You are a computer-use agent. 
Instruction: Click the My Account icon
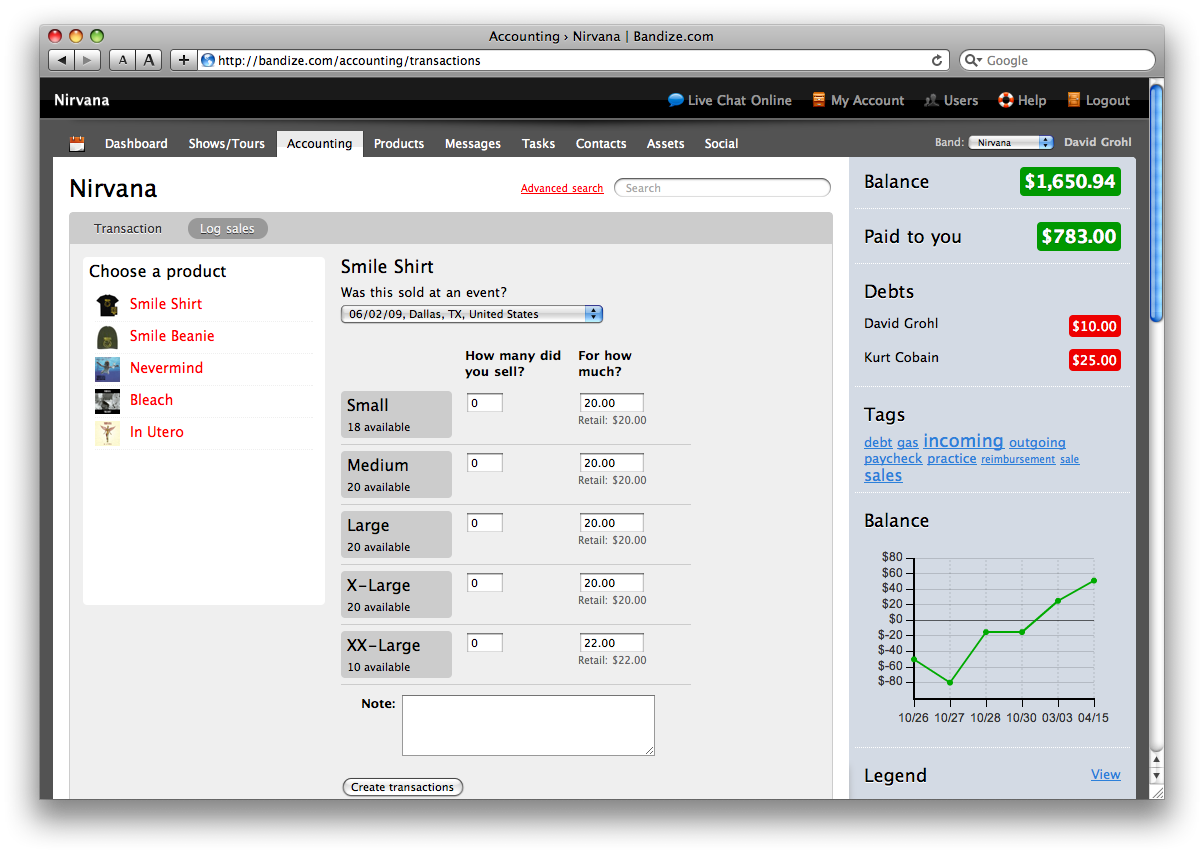pos(819,100)
